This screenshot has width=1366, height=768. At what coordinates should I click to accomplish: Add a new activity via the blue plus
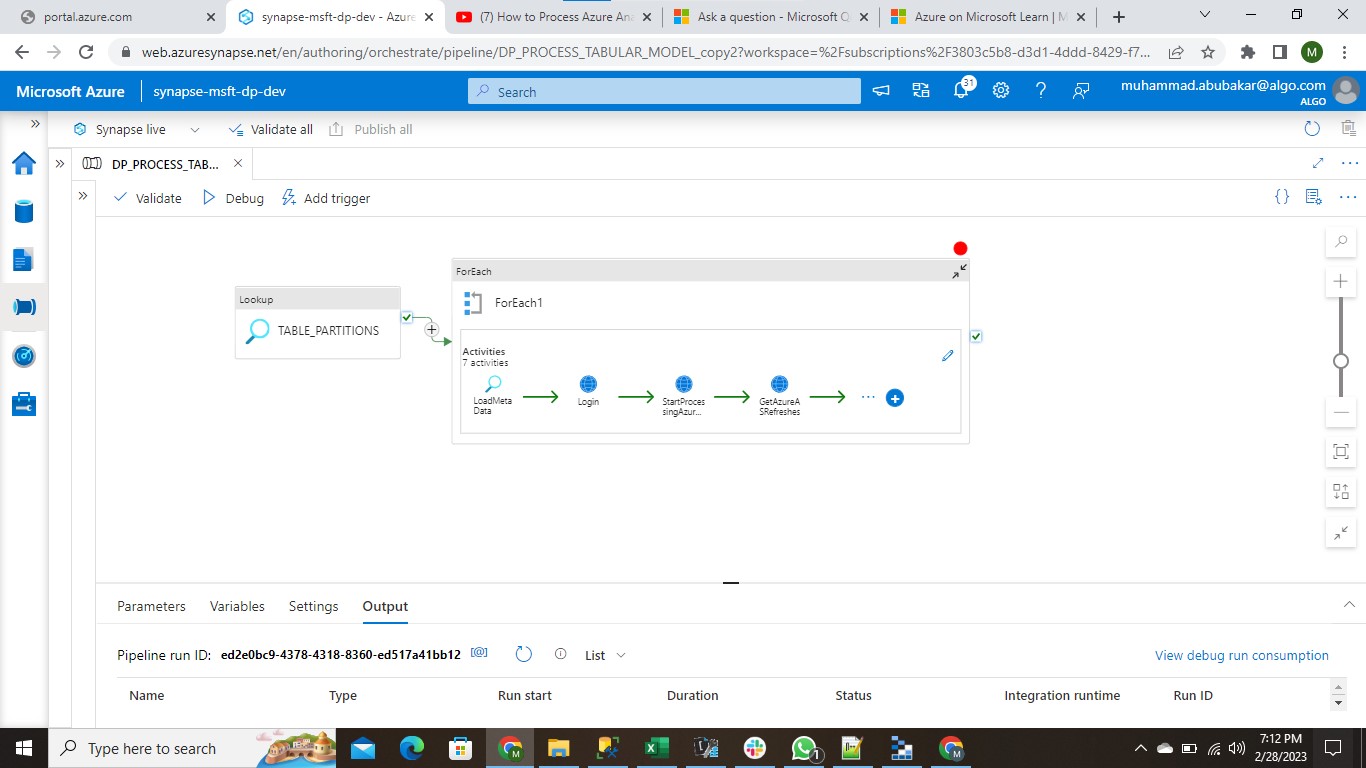pos(894,398)
